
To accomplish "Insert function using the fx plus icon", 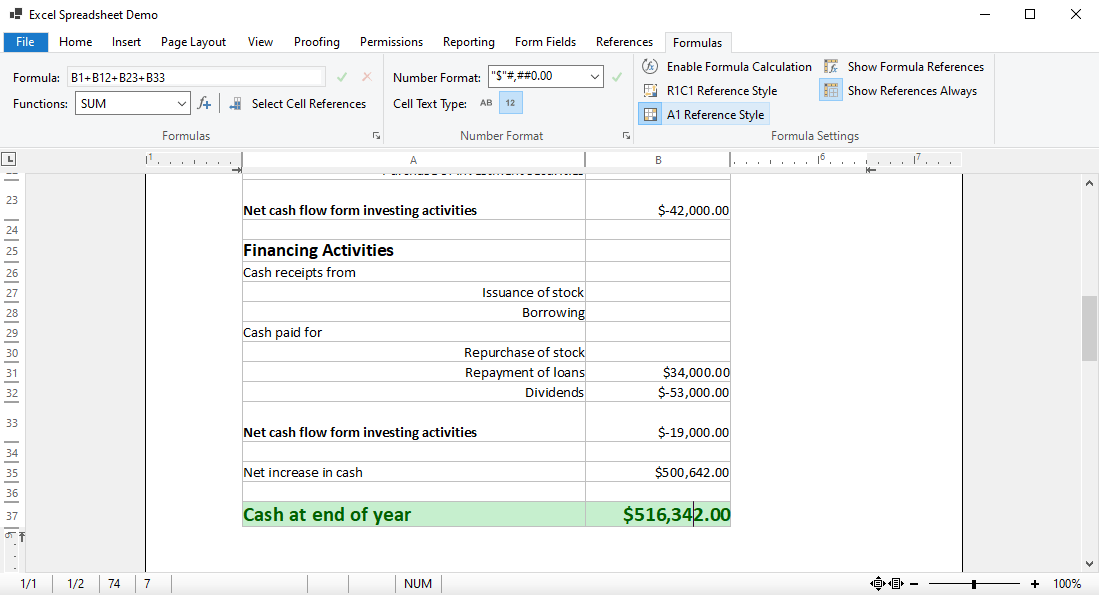I will 204,104.
